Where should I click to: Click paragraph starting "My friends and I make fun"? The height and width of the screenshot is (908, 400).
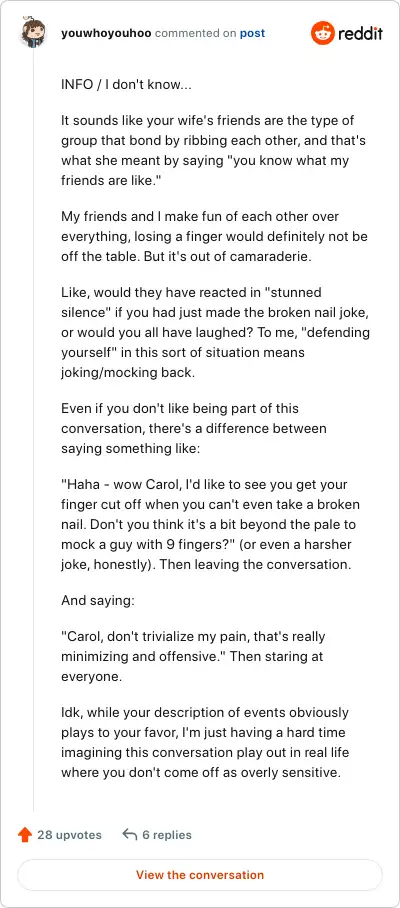[x=214, y=237]
